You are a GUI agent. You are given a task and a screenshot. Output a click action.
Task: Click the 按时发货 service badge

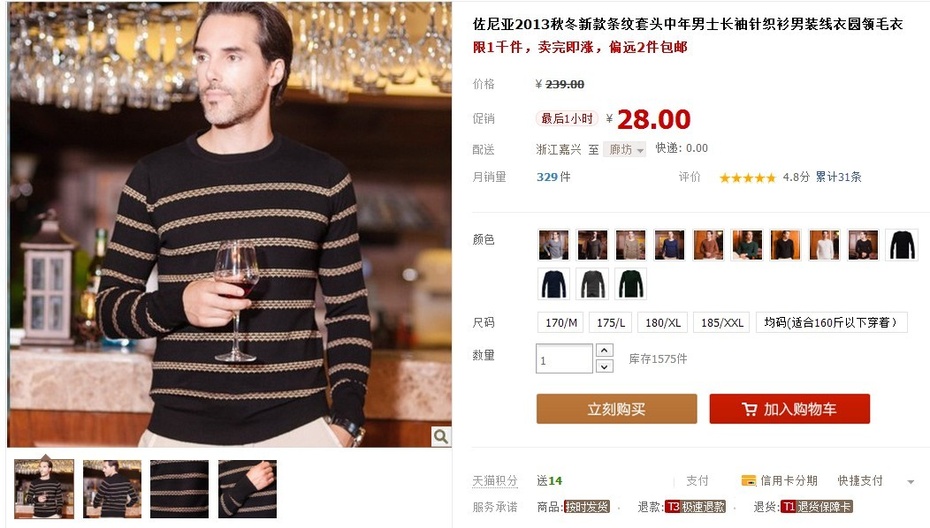tap(586, 507)
